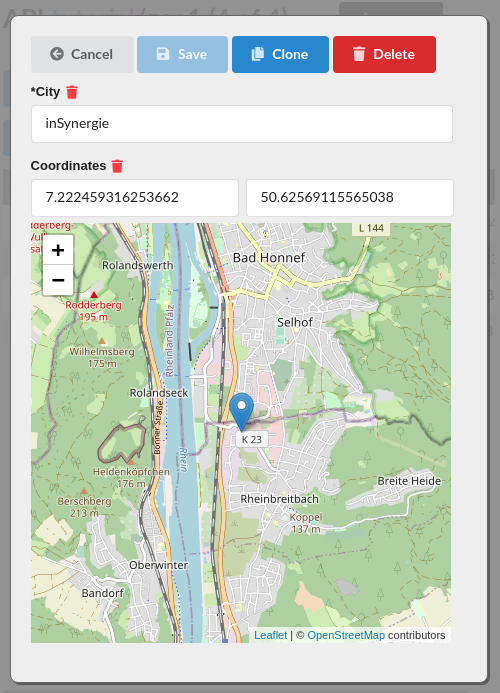Image resolution: width=500 pixels, height=693 pixels.
Task: Remove Coordinates using red trash icon
Action: 117,166
